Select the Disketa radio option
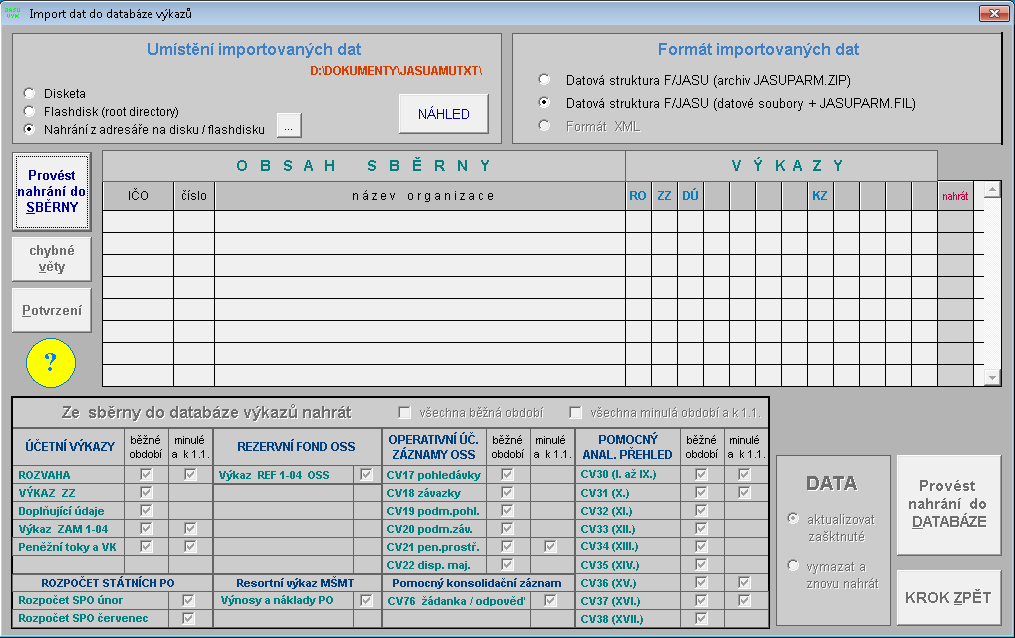1015x638 pixels. click(x=29, y=93)
